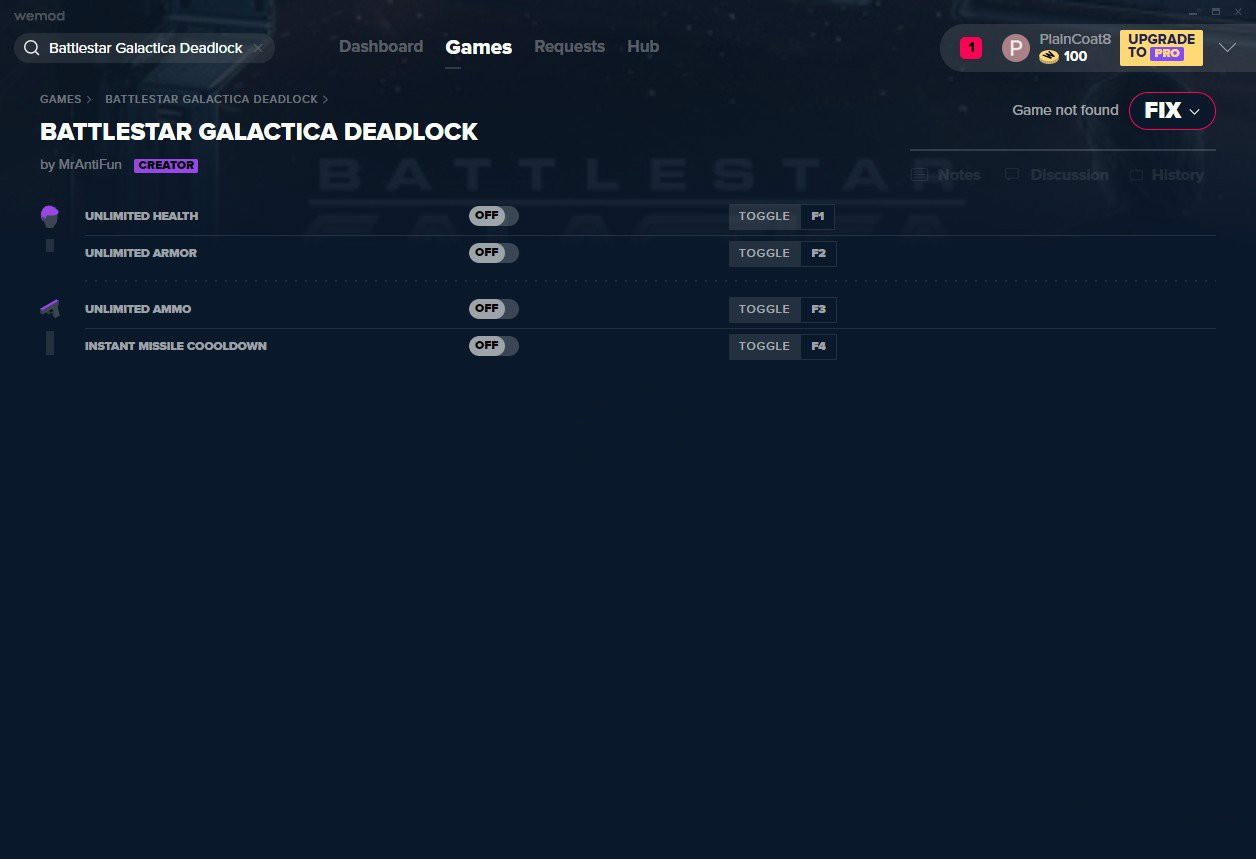Screen dimensions: 1256x859
Task: Clear the Battlestar Galactica Deadlock search text
Action: click(258, 48)
